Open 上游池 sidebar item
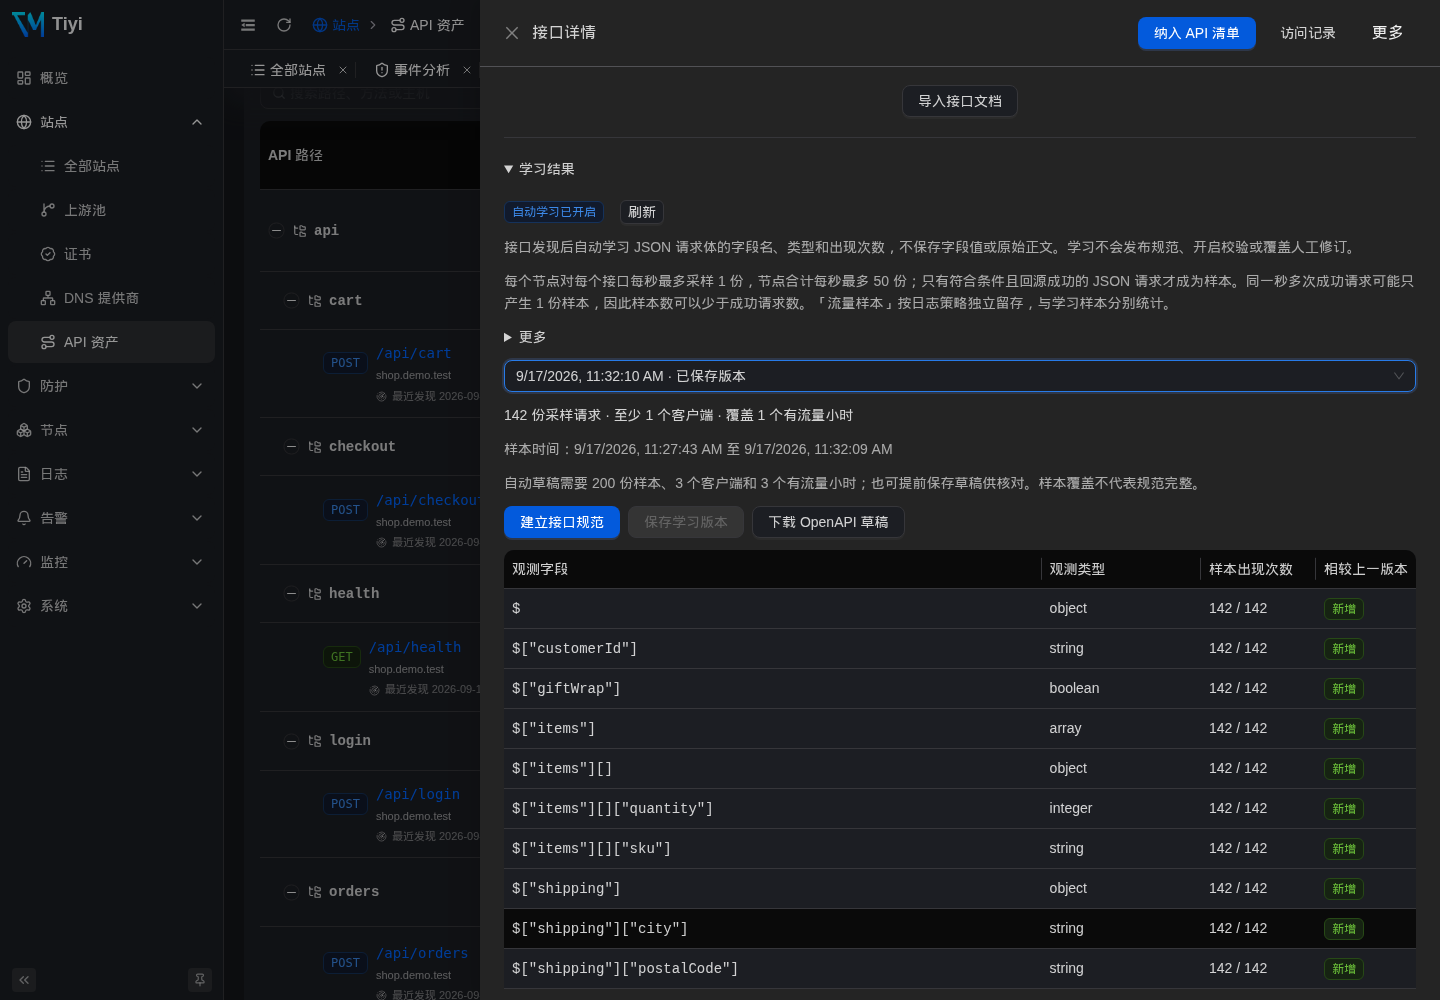 click(111, 210)
